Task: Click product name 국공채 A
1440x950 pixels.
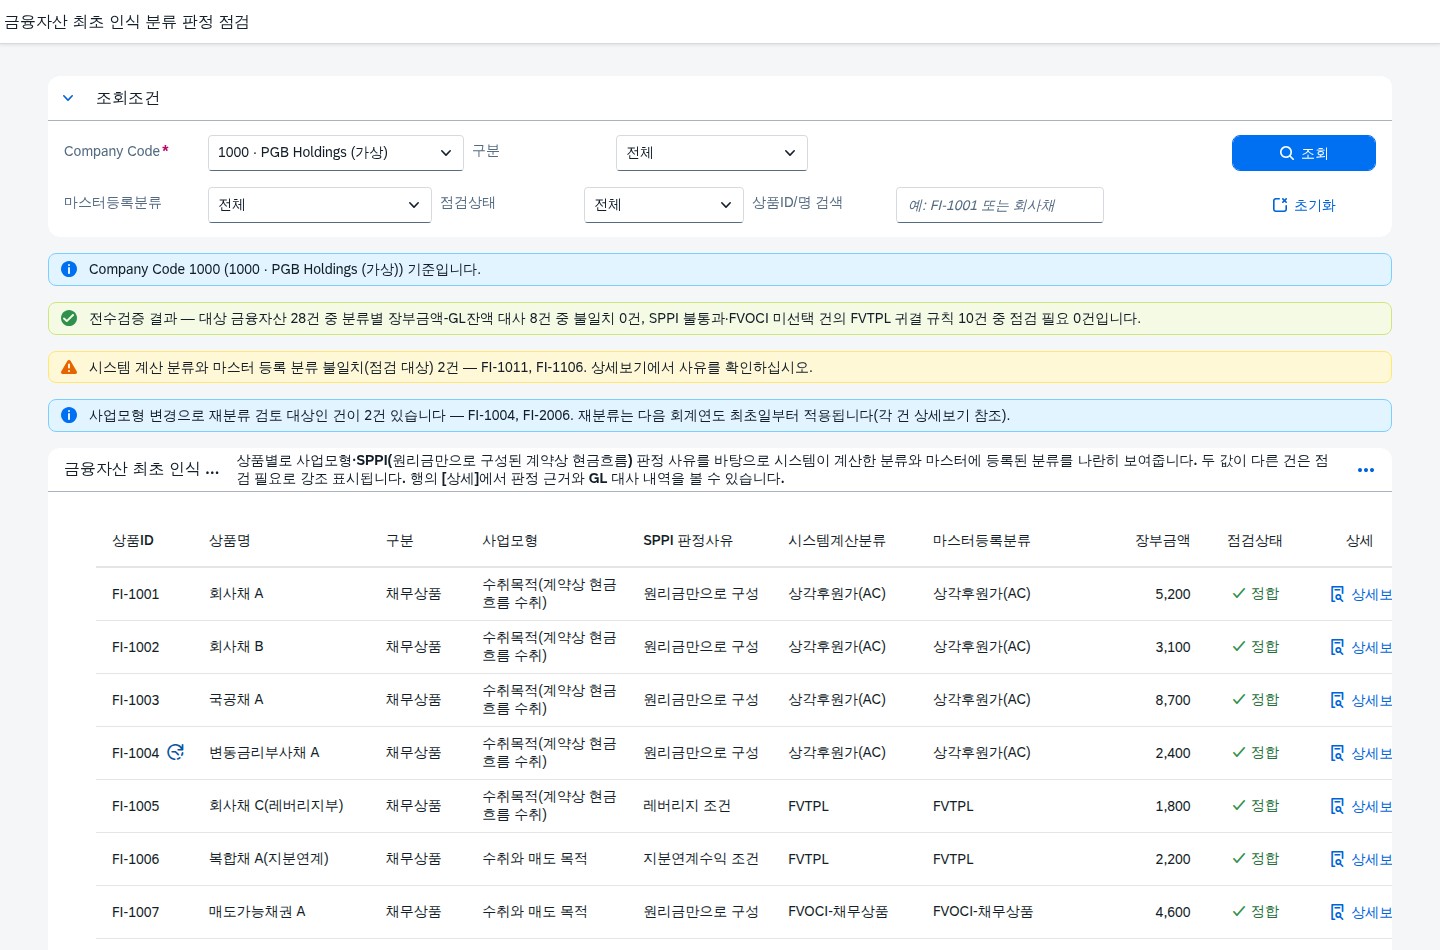Action: (236, 699)
